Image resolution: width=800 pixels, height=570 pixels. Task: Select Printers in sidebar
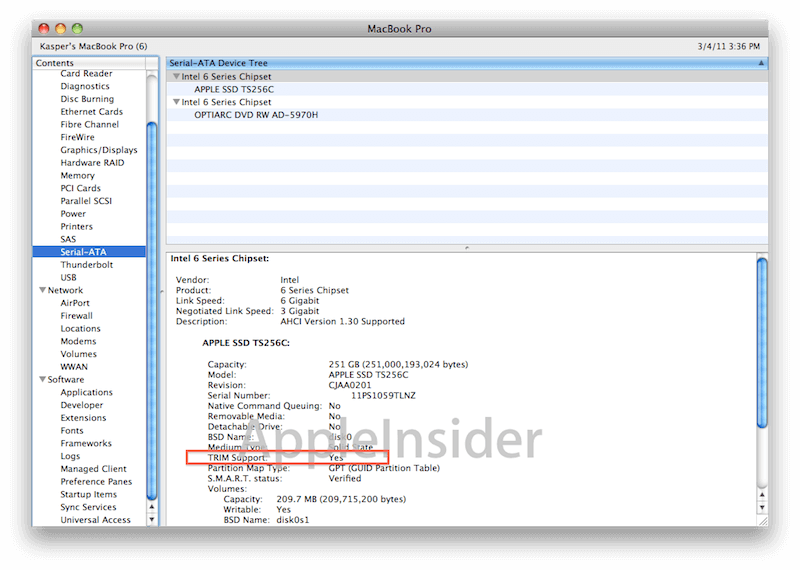pyautogui.click(x=77, y=227)
